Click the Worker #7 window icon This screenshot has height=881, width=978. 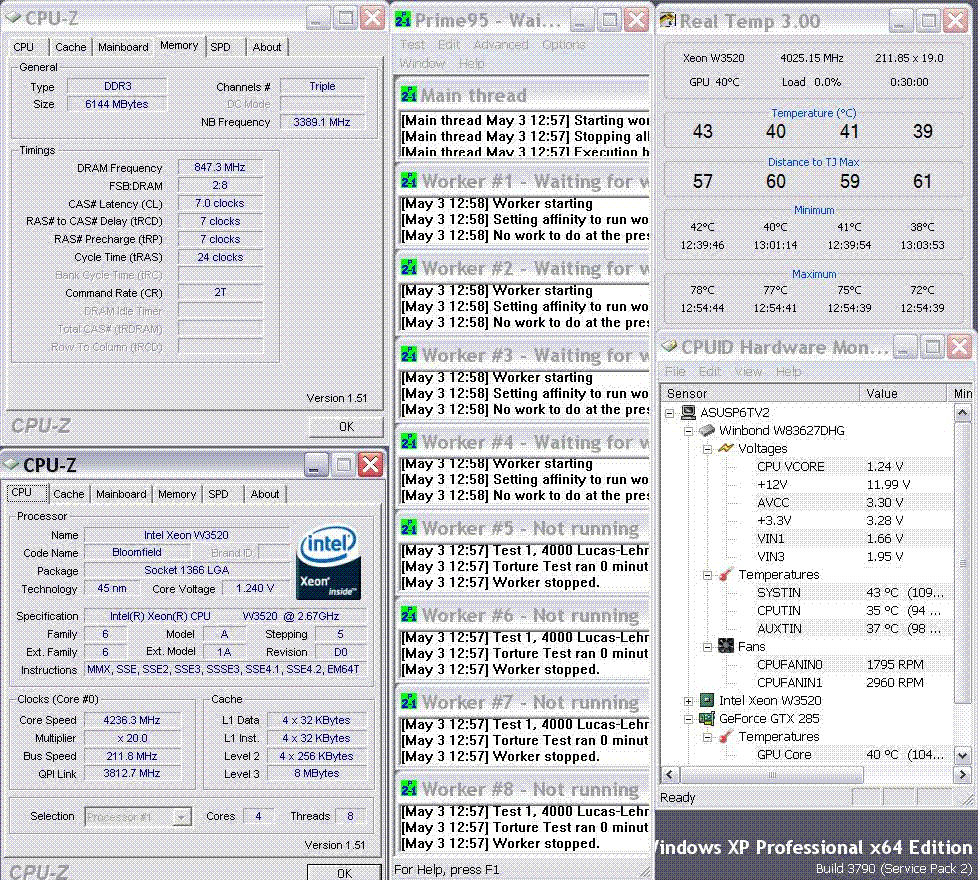[x=409, y=701]
